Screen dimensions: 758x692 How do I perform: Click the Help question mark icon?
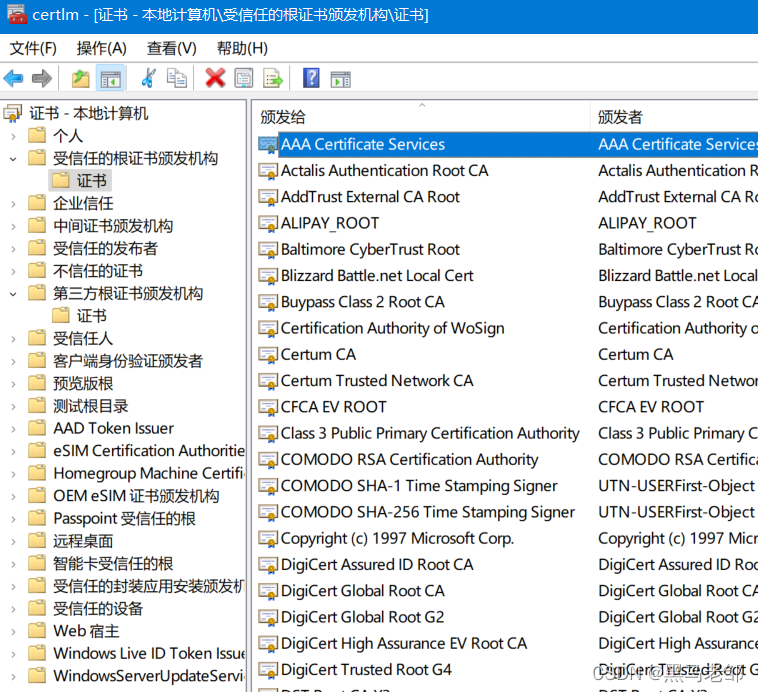[311, 78]
